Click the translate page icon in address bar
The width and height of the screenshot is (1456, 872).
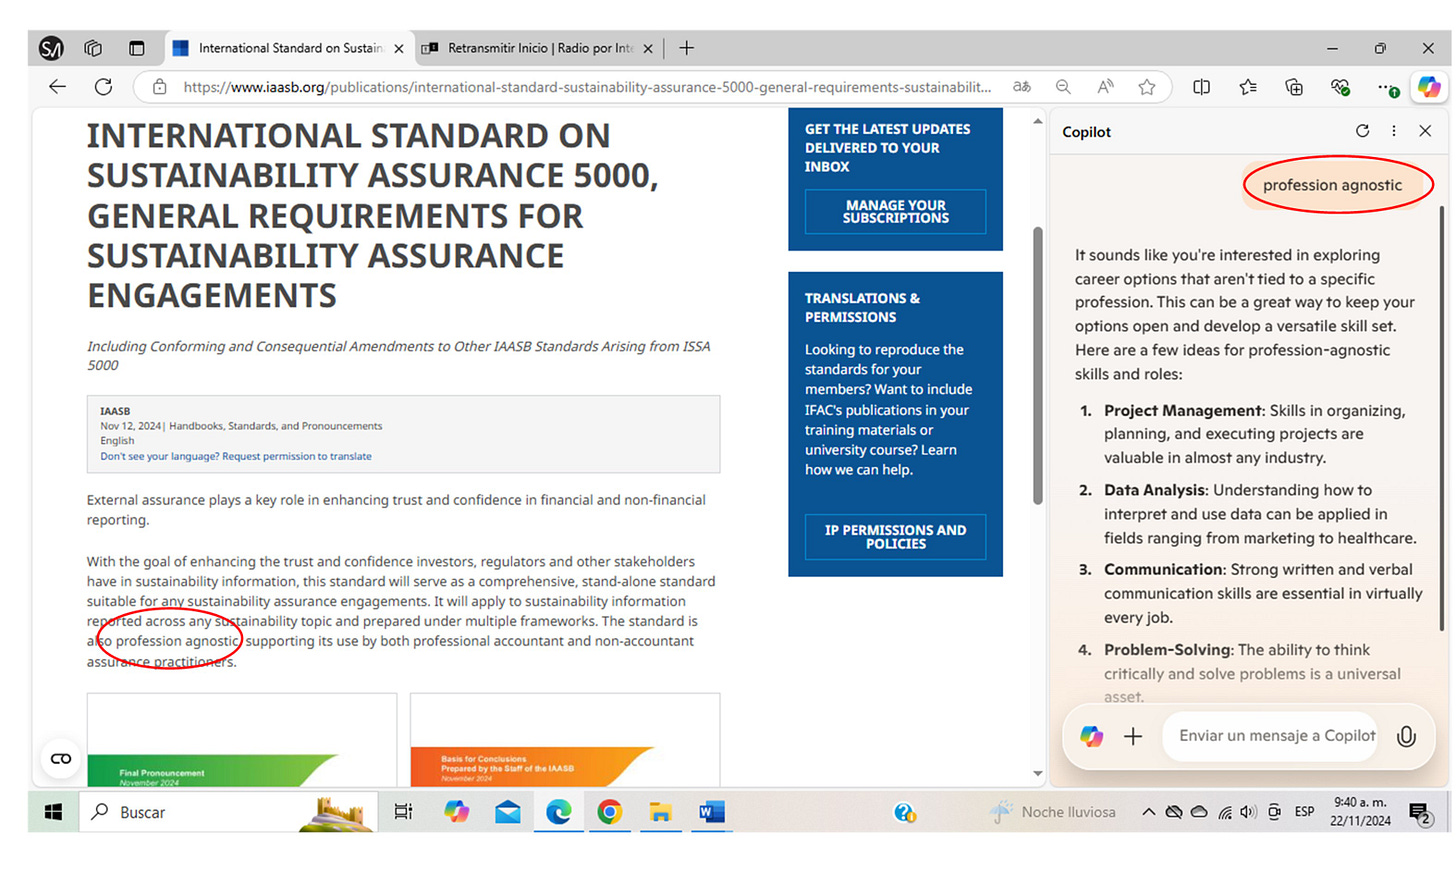tap(1022, 87)
